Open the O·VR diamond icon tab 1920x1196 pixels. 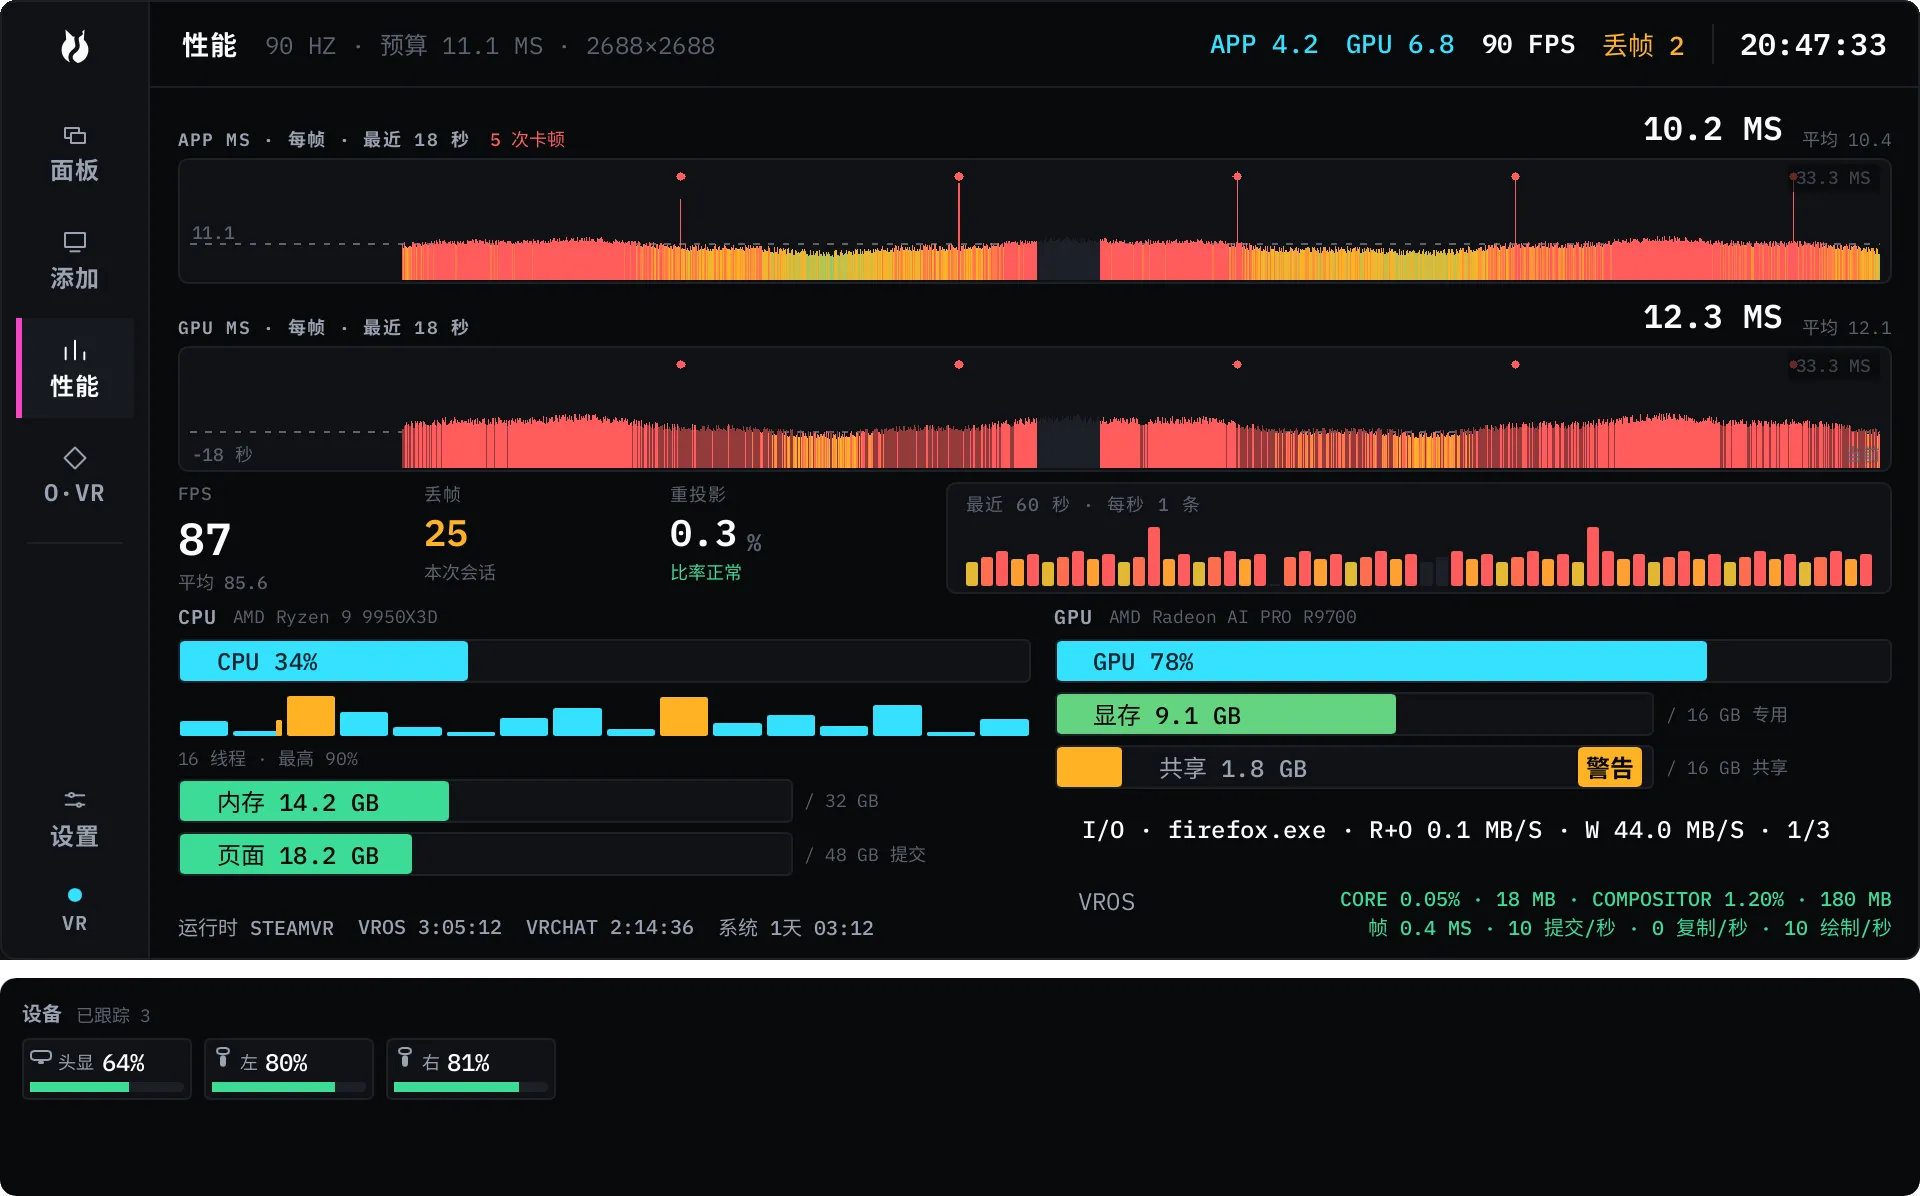(x=75, y=458)
